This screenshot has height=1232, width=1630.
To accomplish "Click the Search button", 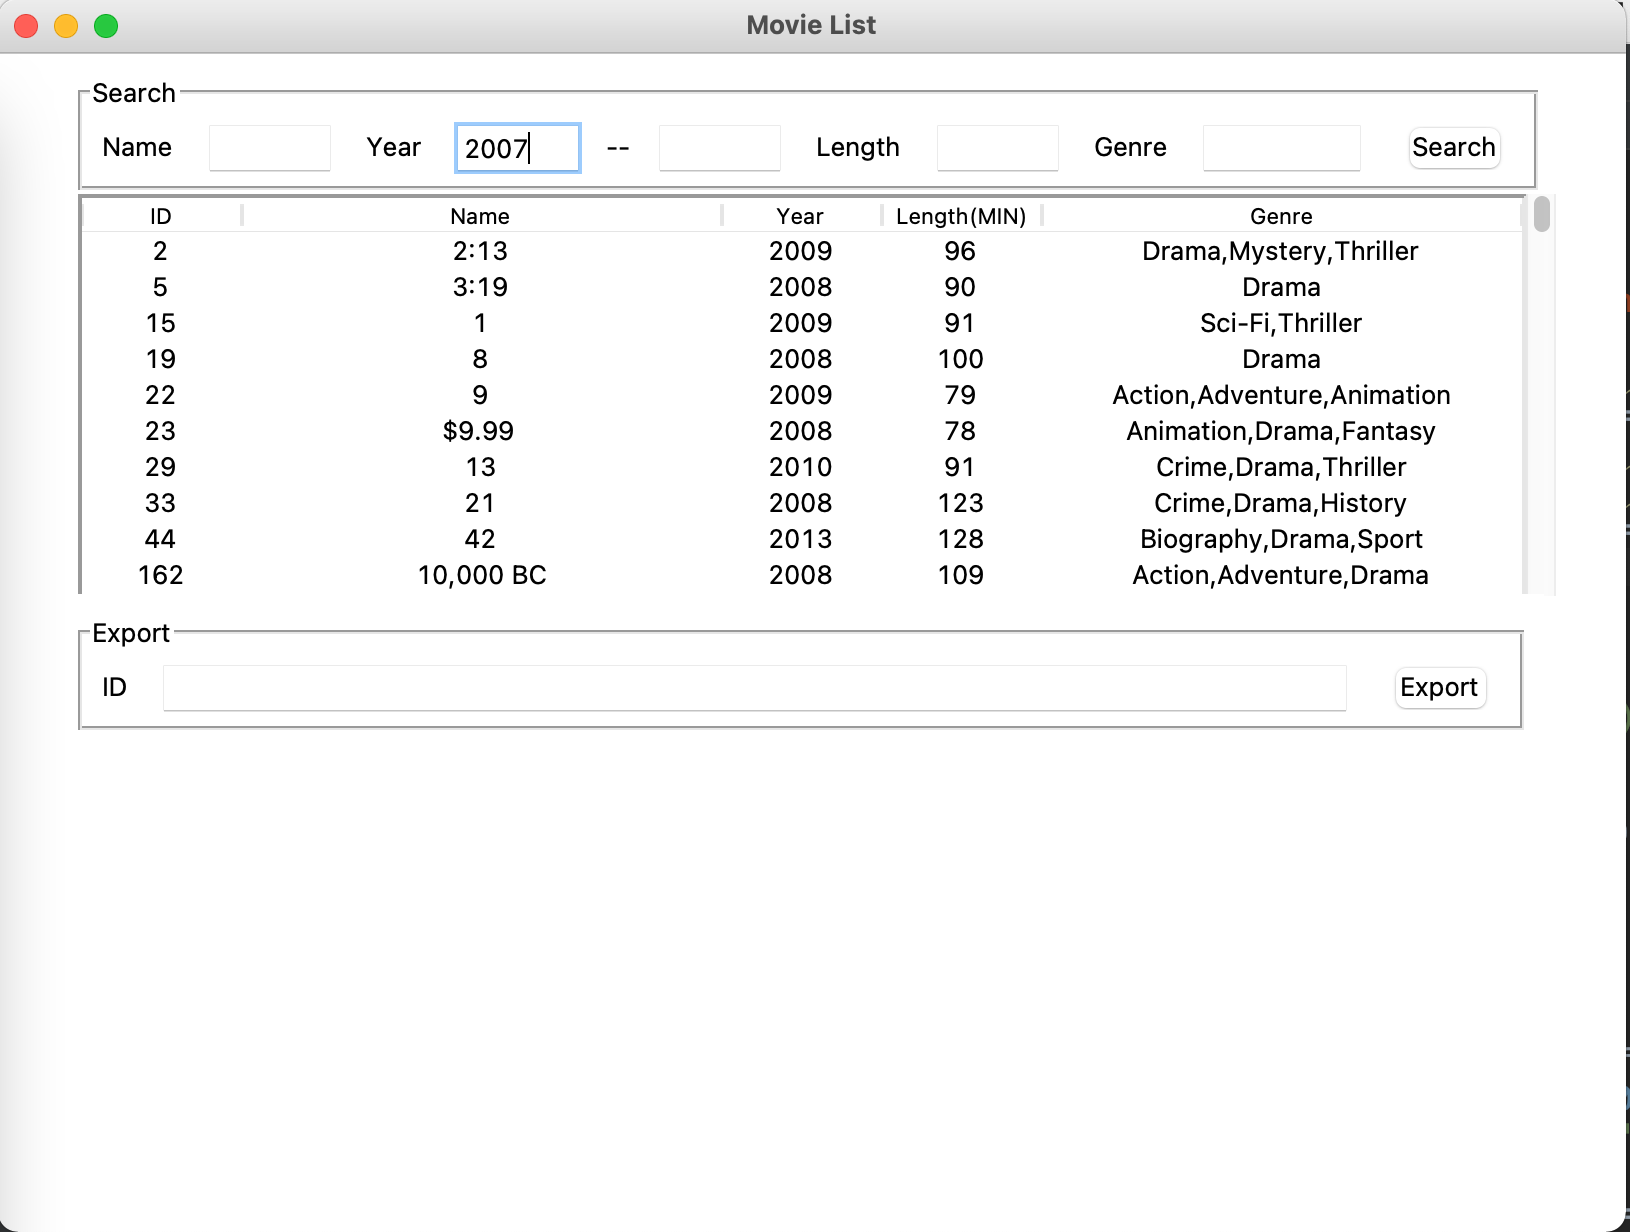I will coord(1454,148).
